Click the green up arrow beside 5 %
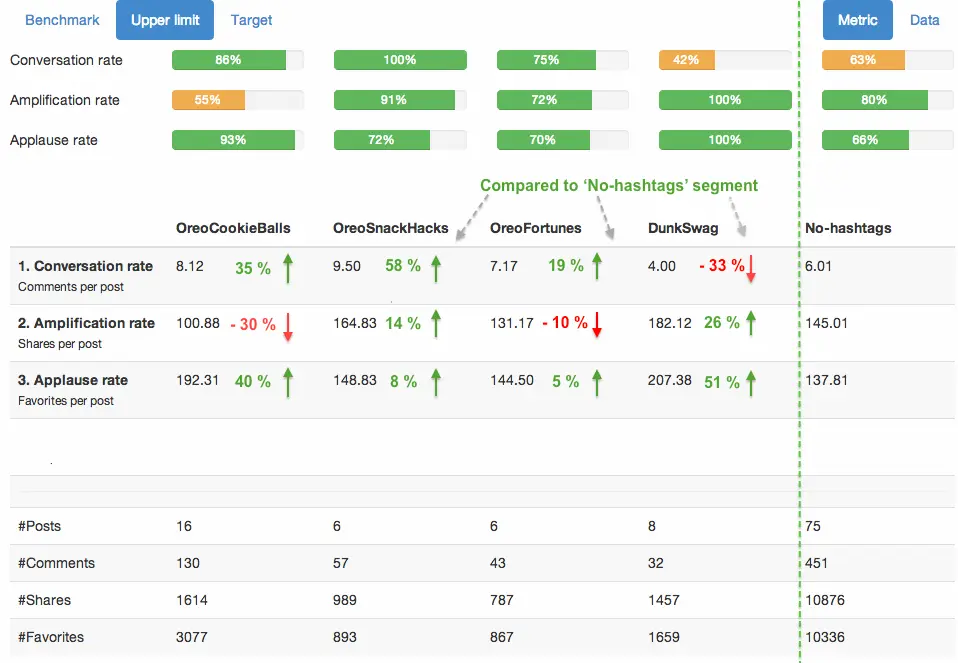This screenshot has width=958, height=663. (x=597, y=382)
